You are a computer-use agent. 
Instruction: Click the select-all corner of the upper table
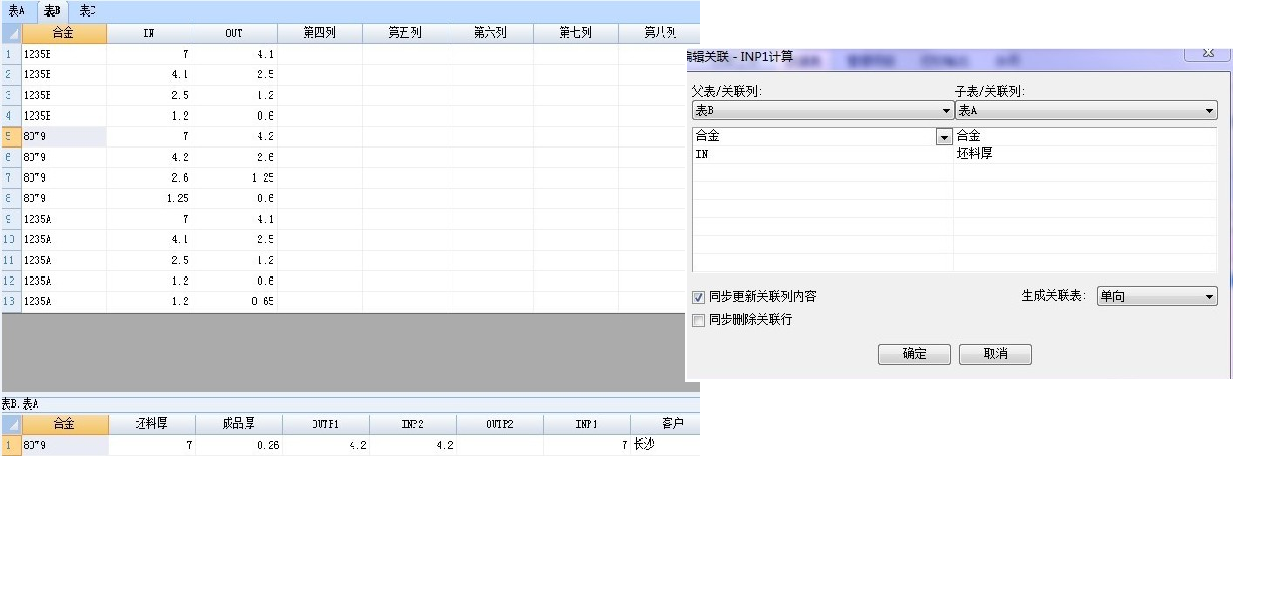click(x=11, y=34)
